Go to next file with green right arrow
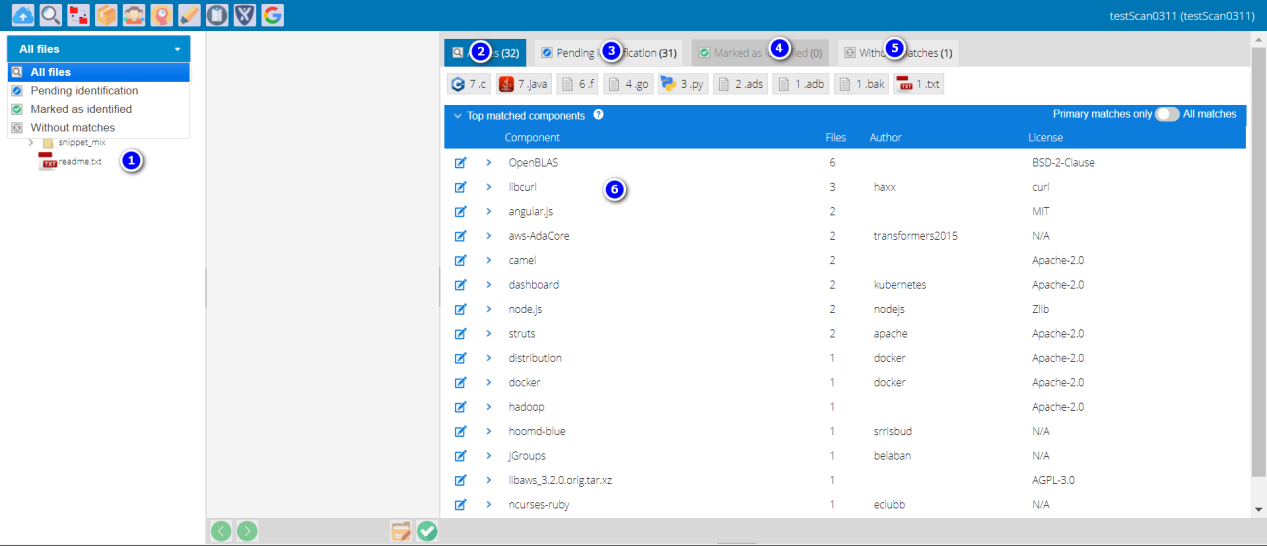Image resolution: width=1267 pixels, height=546 pixels. coord(247,532)
